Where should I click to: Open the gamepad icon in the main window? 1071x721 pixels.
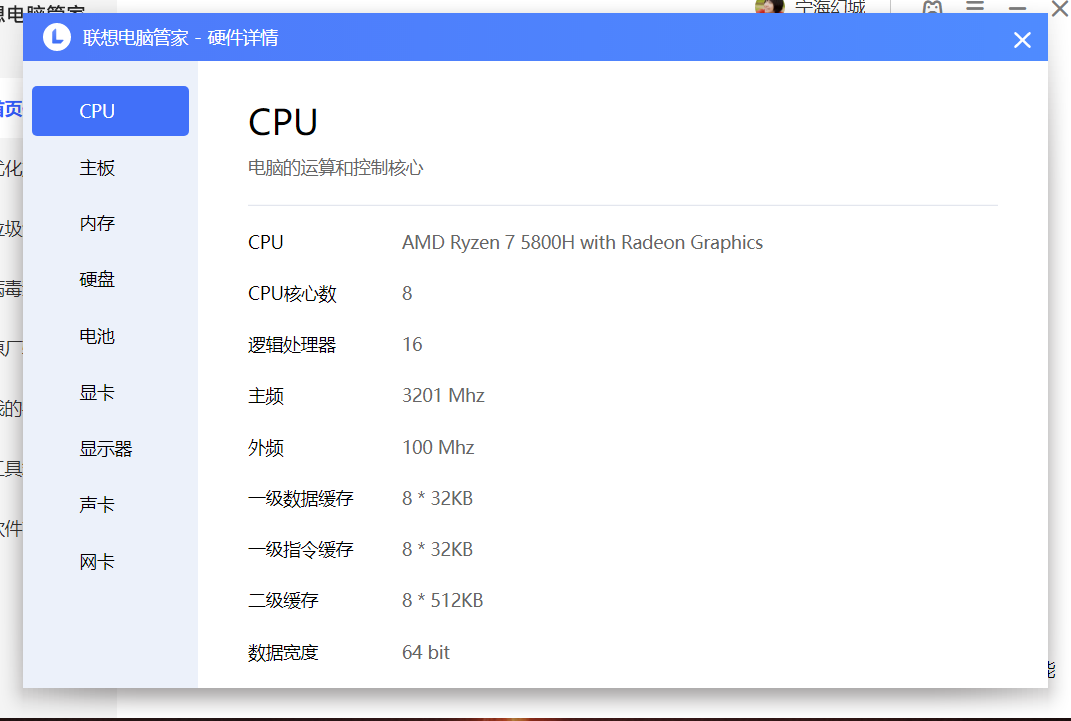click(932, 7)
